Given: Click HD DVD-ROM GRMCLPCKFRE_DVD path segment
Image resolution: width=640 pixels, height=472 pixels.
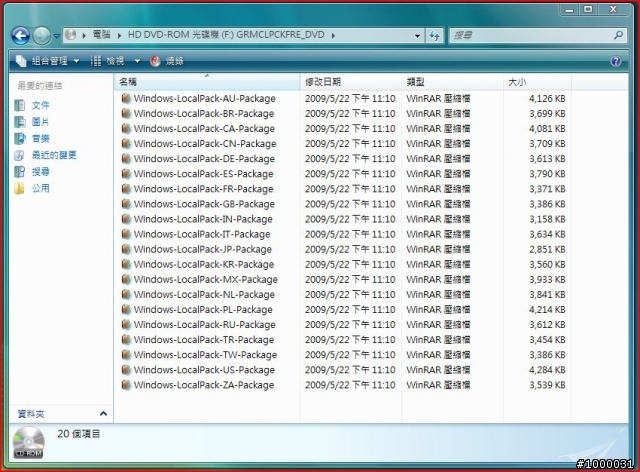Looking at the screenshot, I should pos(226,35).
